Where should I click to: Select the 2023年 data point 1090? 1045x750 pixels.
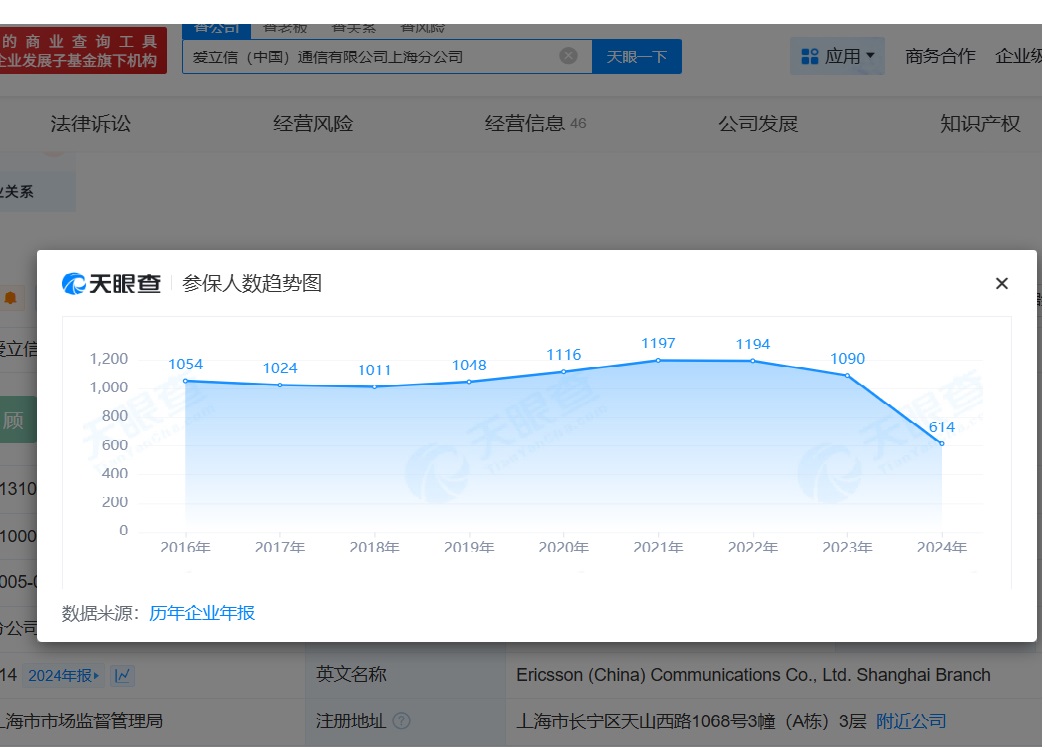pyautogui.click(x=848, y=375)
